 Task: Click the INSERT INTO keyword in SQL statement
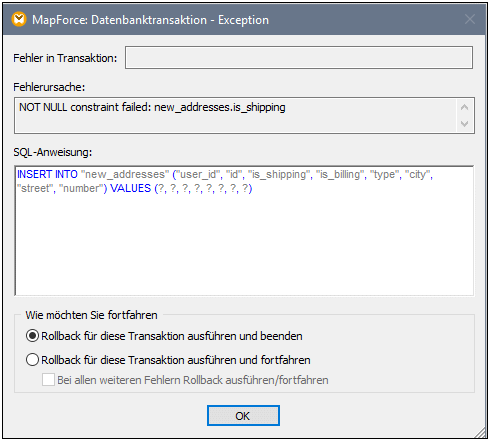pos(47,174)
